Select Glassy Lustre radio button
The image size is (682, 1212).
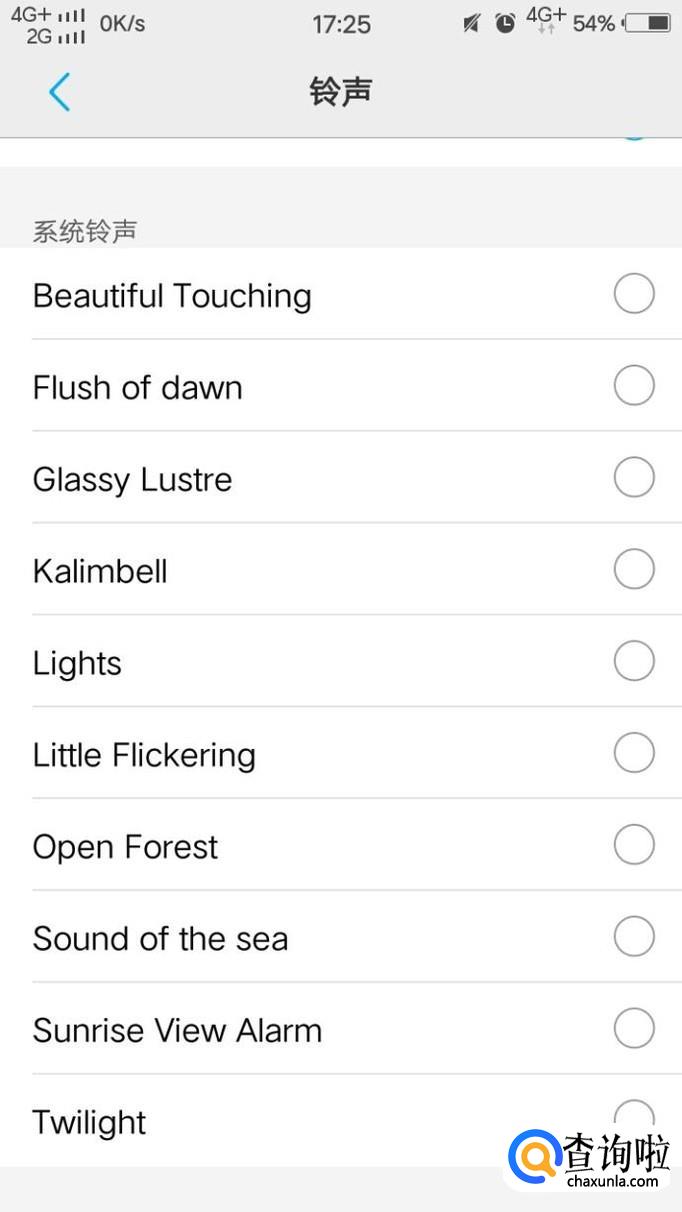[634, 478]
